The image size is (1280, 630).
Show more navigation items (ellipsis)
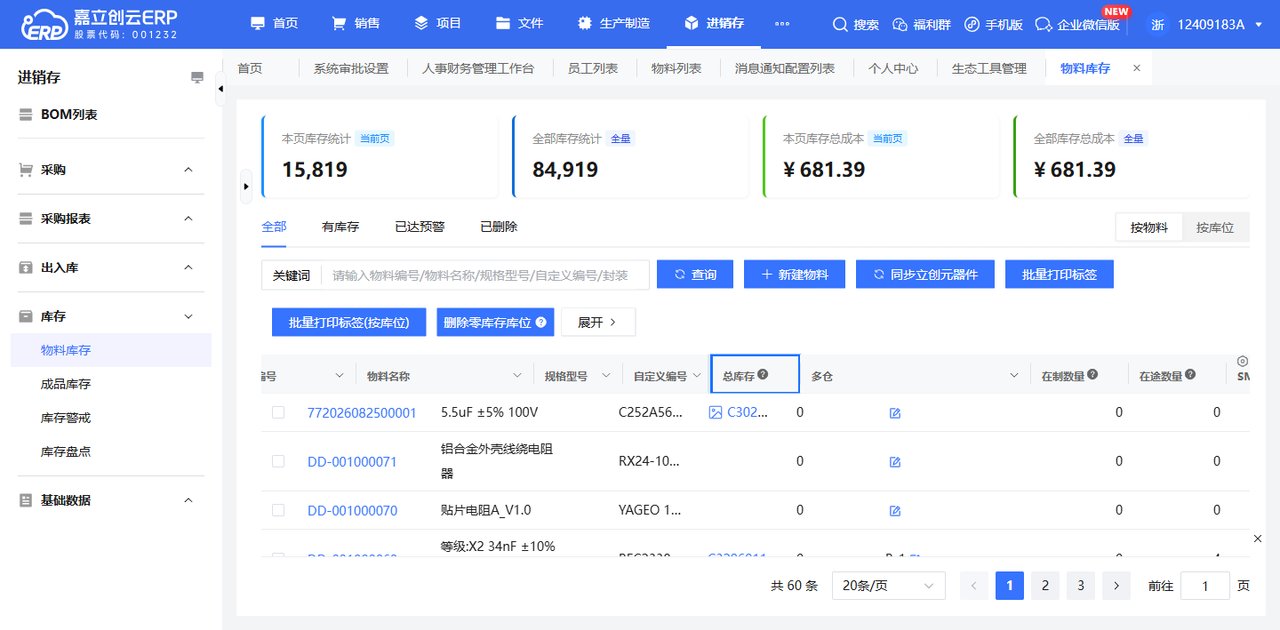[782, 23]
